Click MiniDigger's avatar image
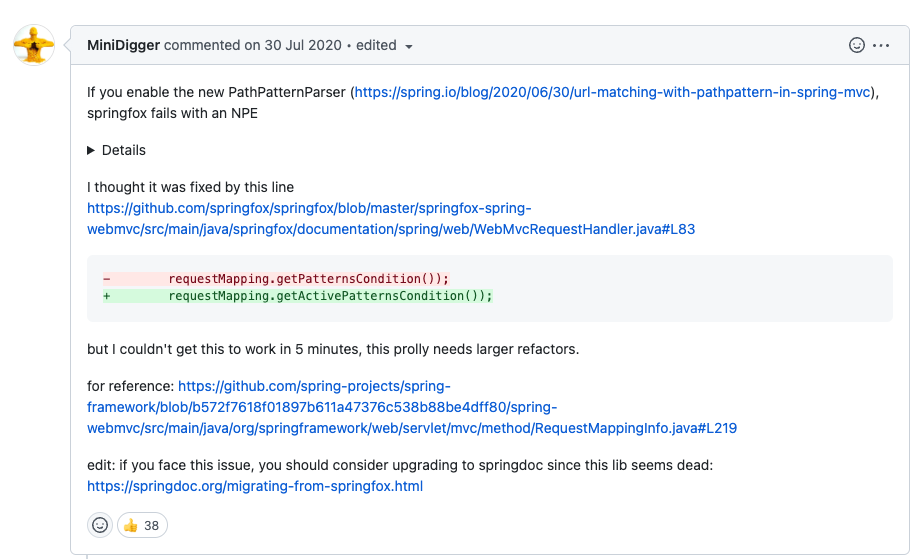919x559 pixels. point(34,46)
